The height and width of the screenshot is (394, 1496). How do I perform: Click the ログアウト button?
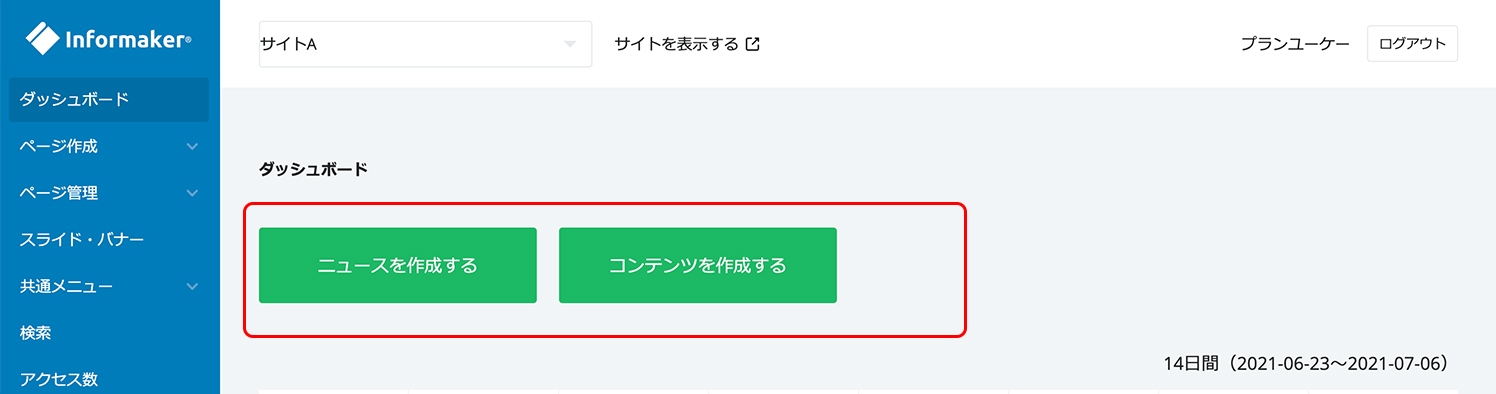tap(1412, 44)
